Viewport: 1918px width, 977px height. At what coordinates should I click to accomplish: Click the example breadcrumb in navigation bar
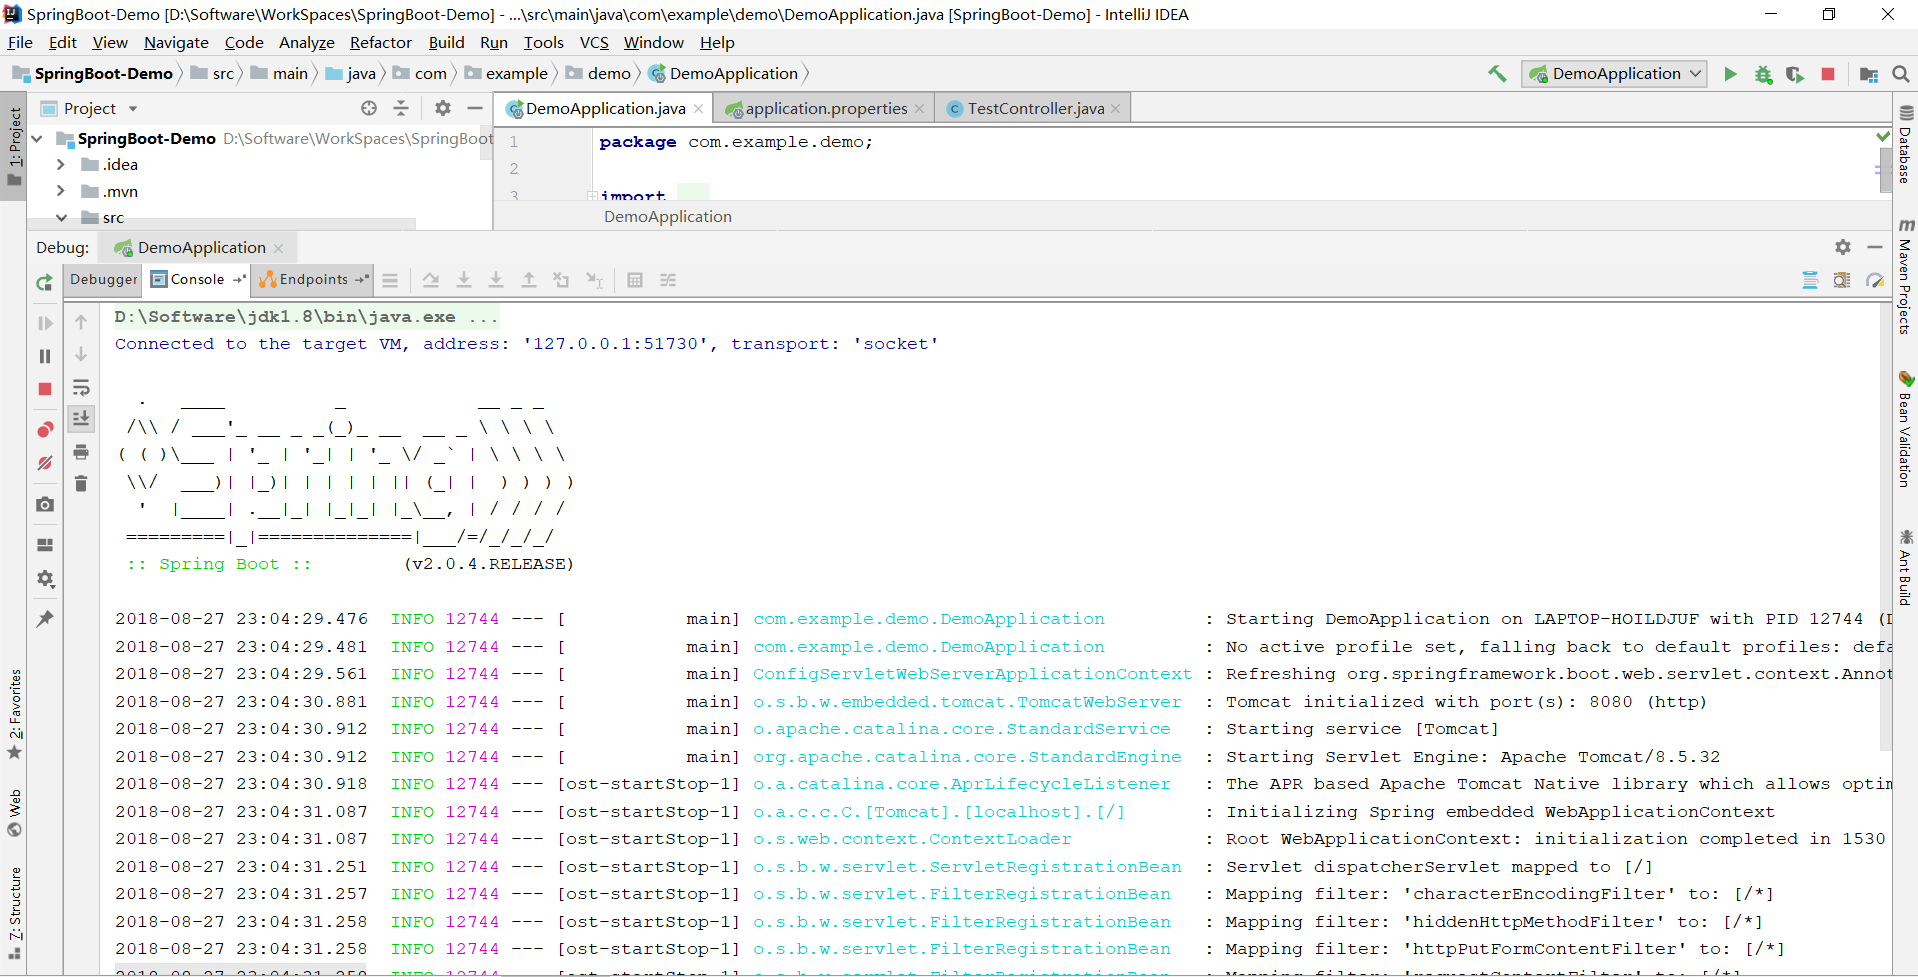tap(507, 74)
